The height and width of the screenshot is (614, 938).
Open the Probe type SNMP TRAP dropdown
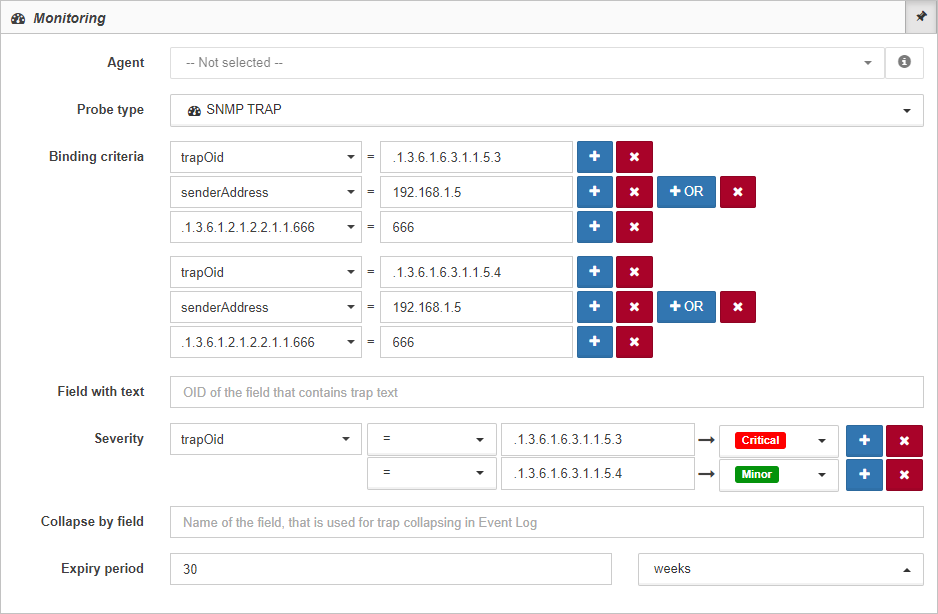(x=547, y=110)
